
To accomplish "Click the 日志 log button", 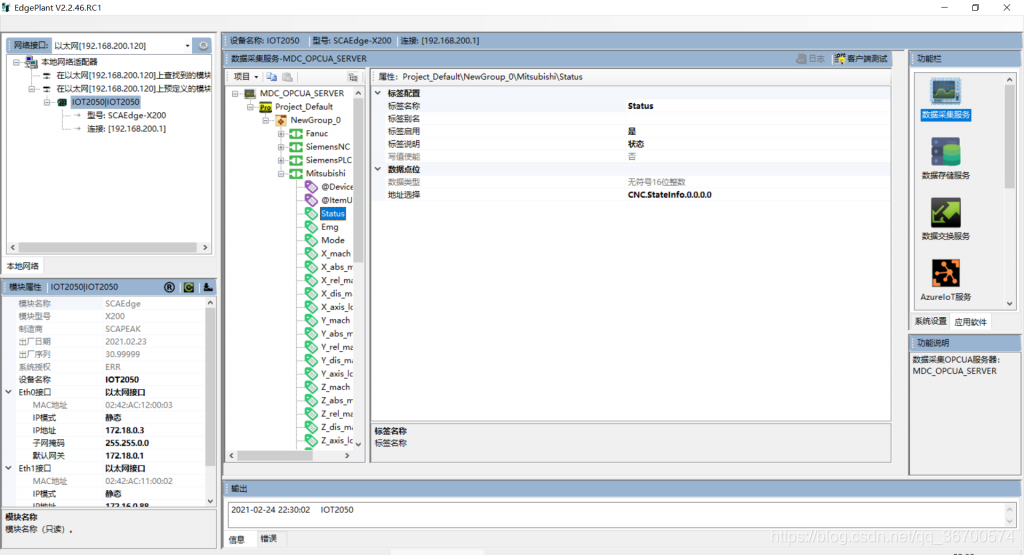I will (810, 59).
